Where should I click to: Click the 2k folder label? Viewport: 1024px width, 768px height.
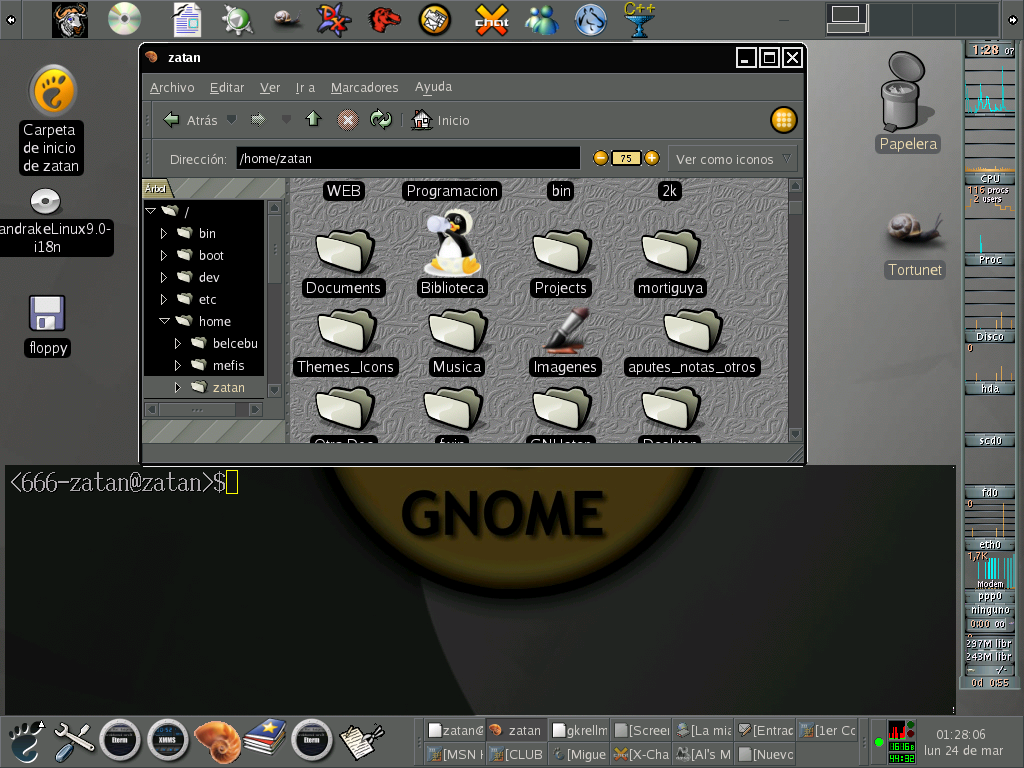coord(669,191)
